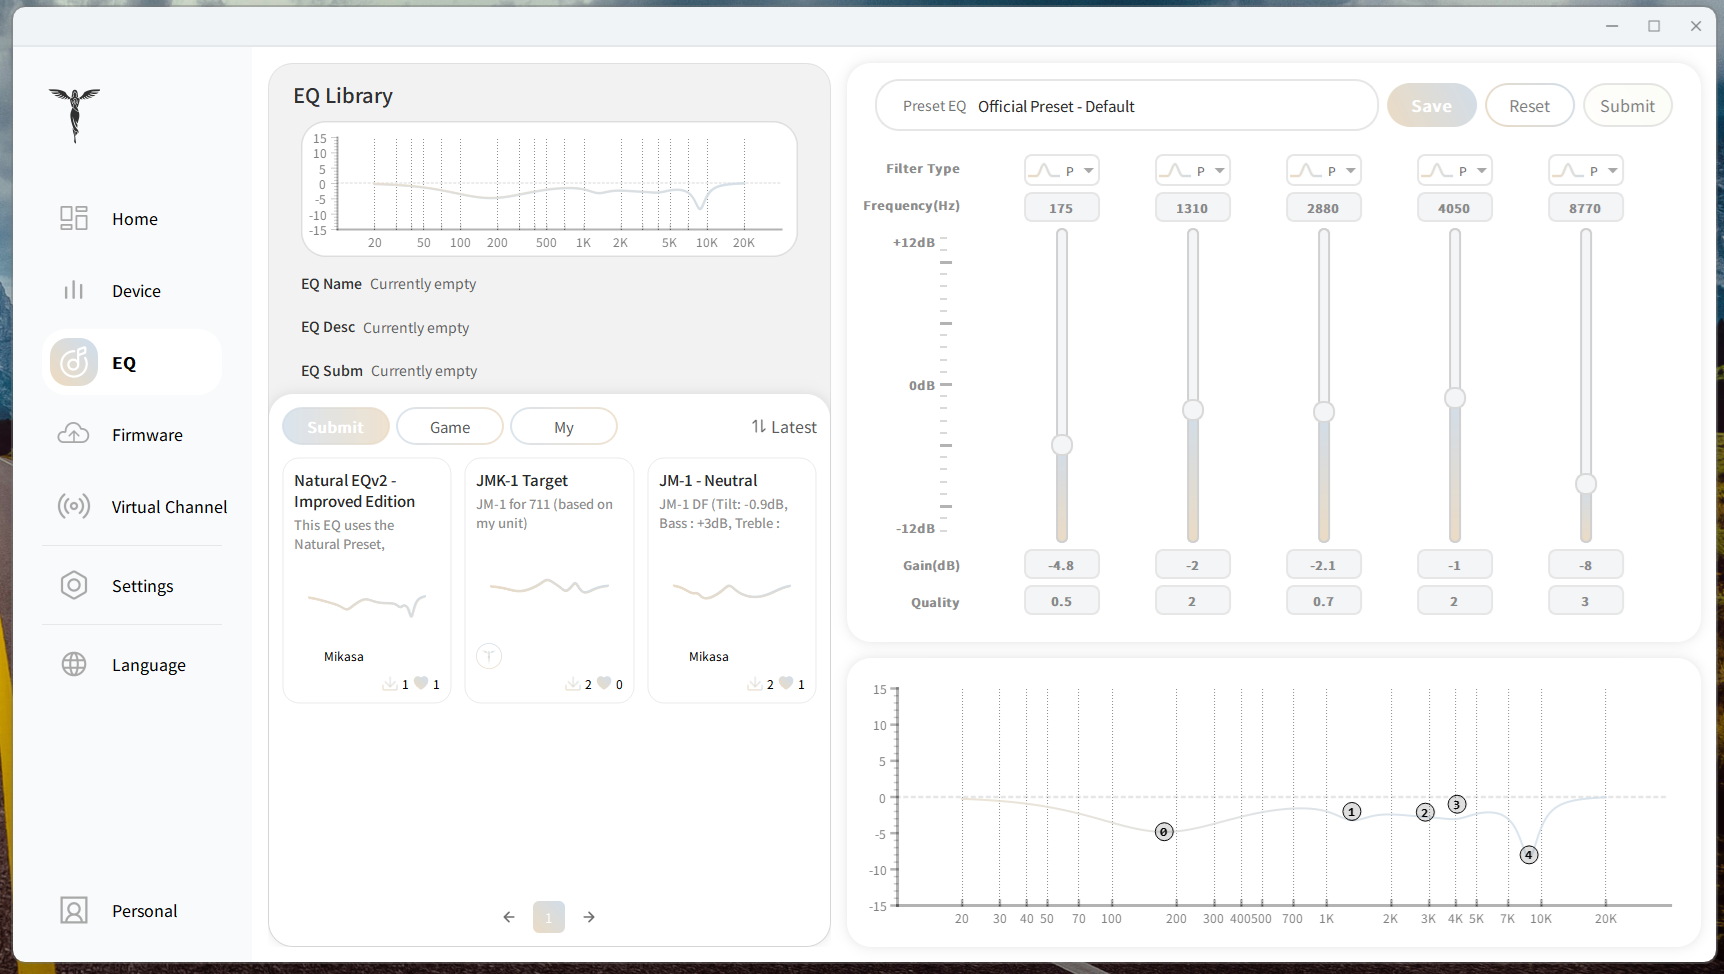Click the 1310 Hz band gain slider handle
The width and height of the screenshot is (1724, 974).
click(1192, 410)
